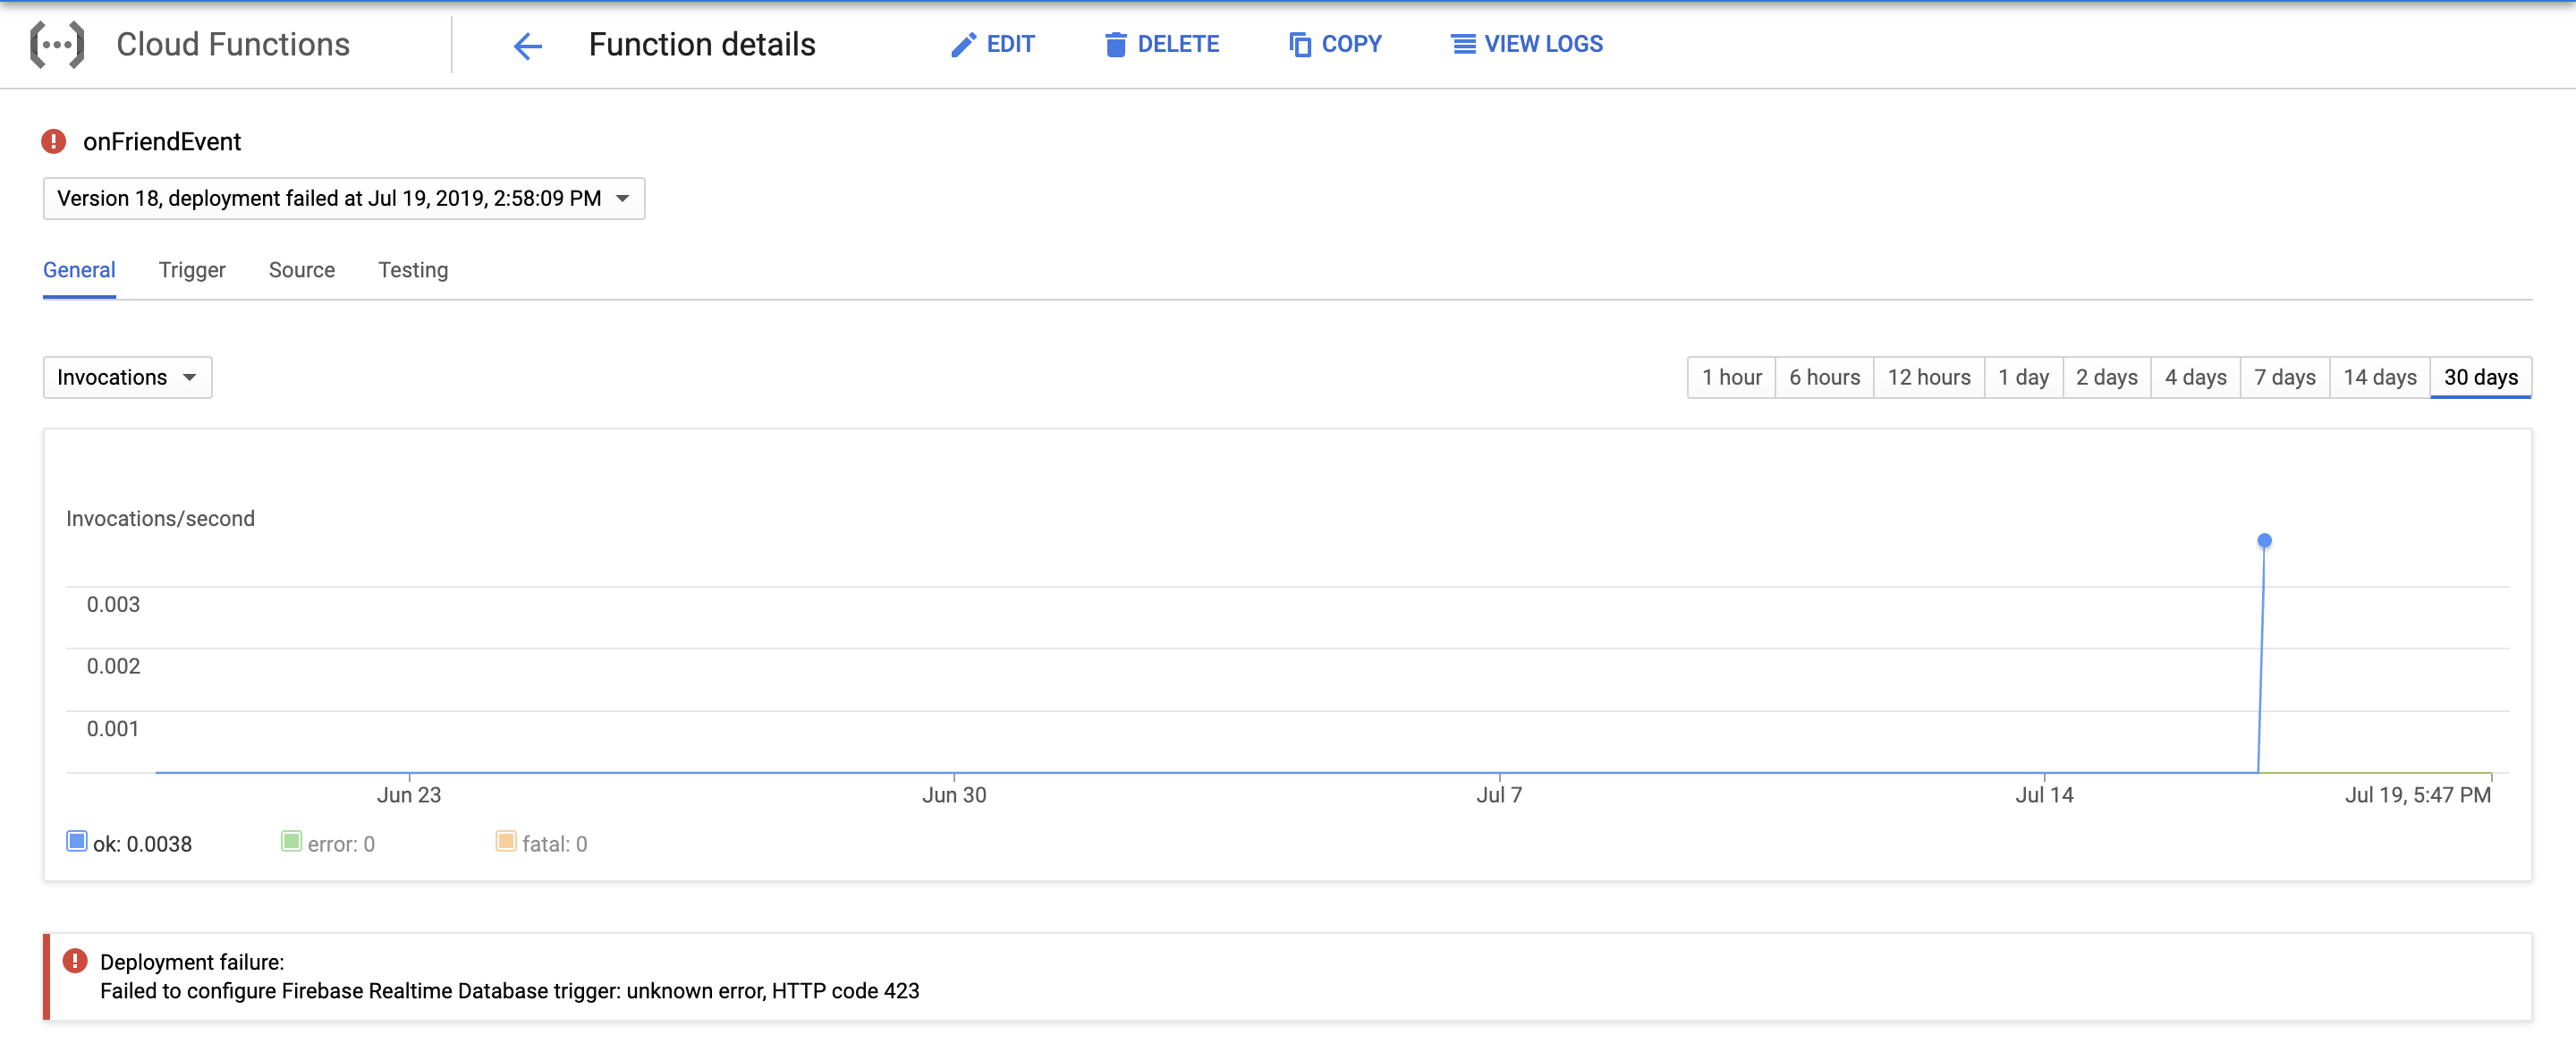The image size is (2576, 1052).
Task: Expand the Invocations selector arrow
Action: coord(191,378)
